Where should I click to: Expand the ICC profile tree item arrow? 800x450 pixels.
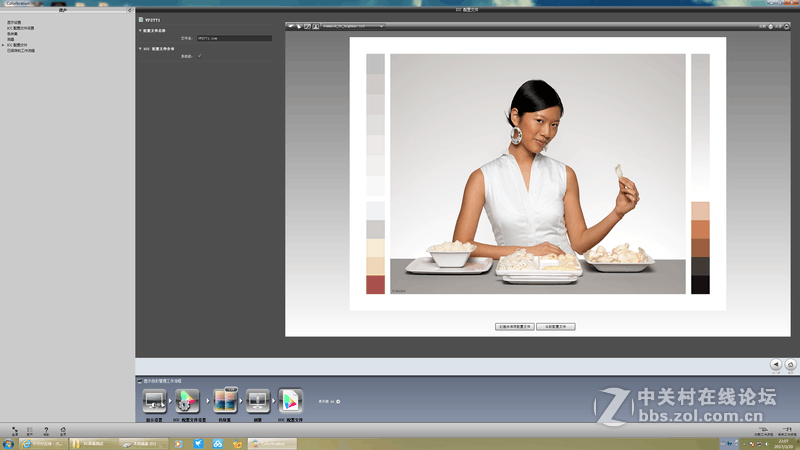(x=3, y=45)
